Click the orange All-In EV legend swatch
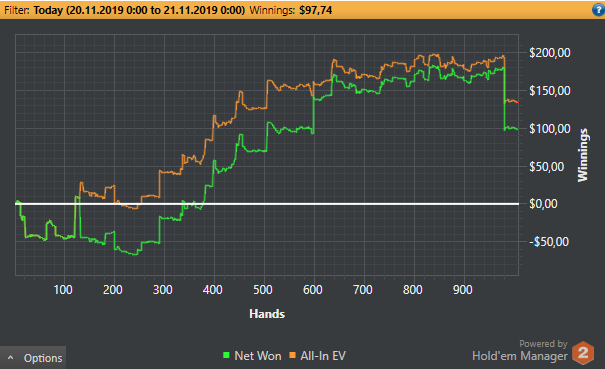 tap(293, 355)
